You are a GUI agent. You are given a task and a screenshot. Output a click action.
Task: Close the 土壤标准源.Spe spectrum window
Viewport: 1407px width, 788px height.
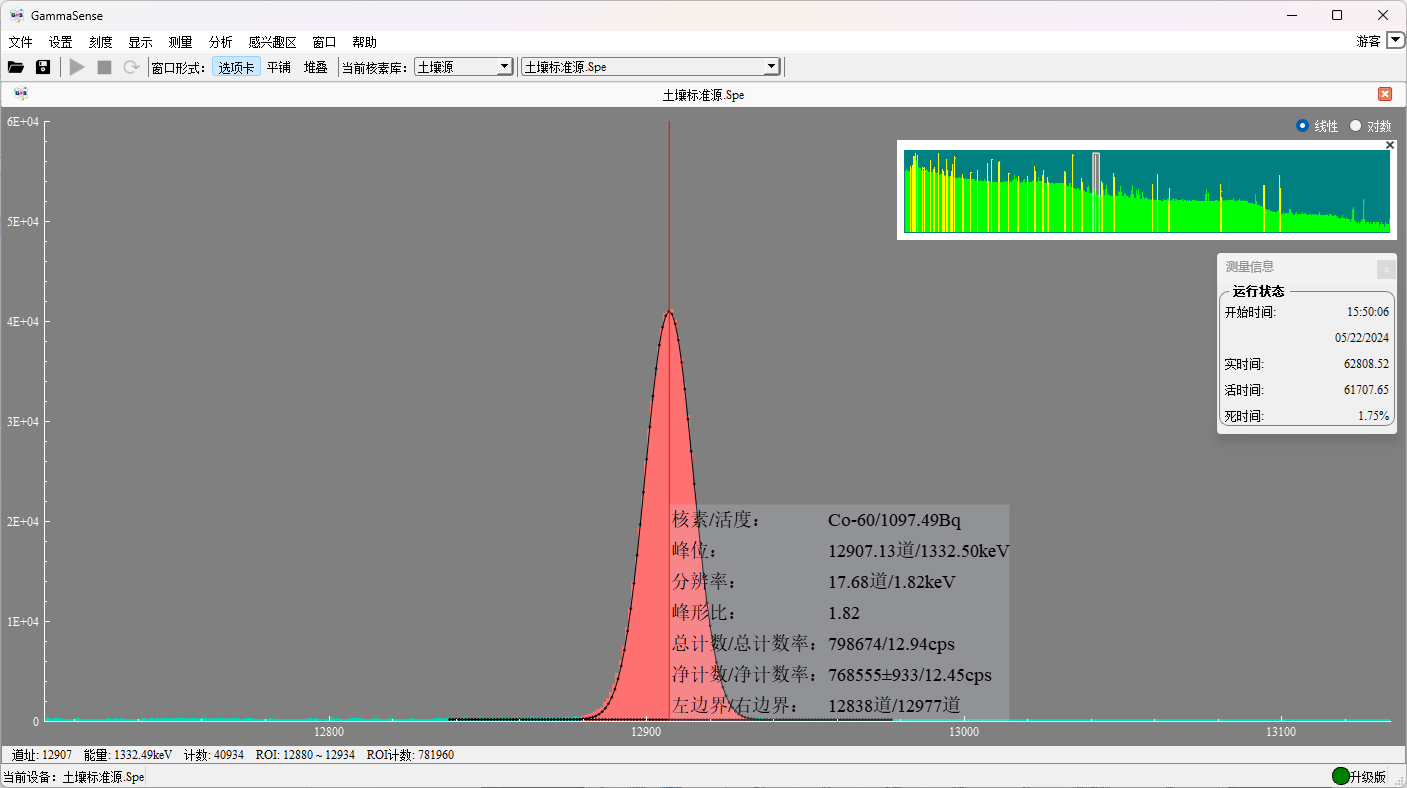(x=1385, y=94)
